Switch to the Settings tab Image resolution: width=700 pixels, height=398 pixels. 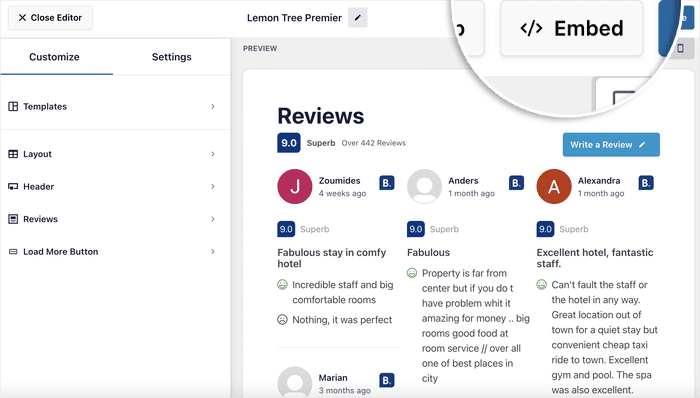point(171,57)
